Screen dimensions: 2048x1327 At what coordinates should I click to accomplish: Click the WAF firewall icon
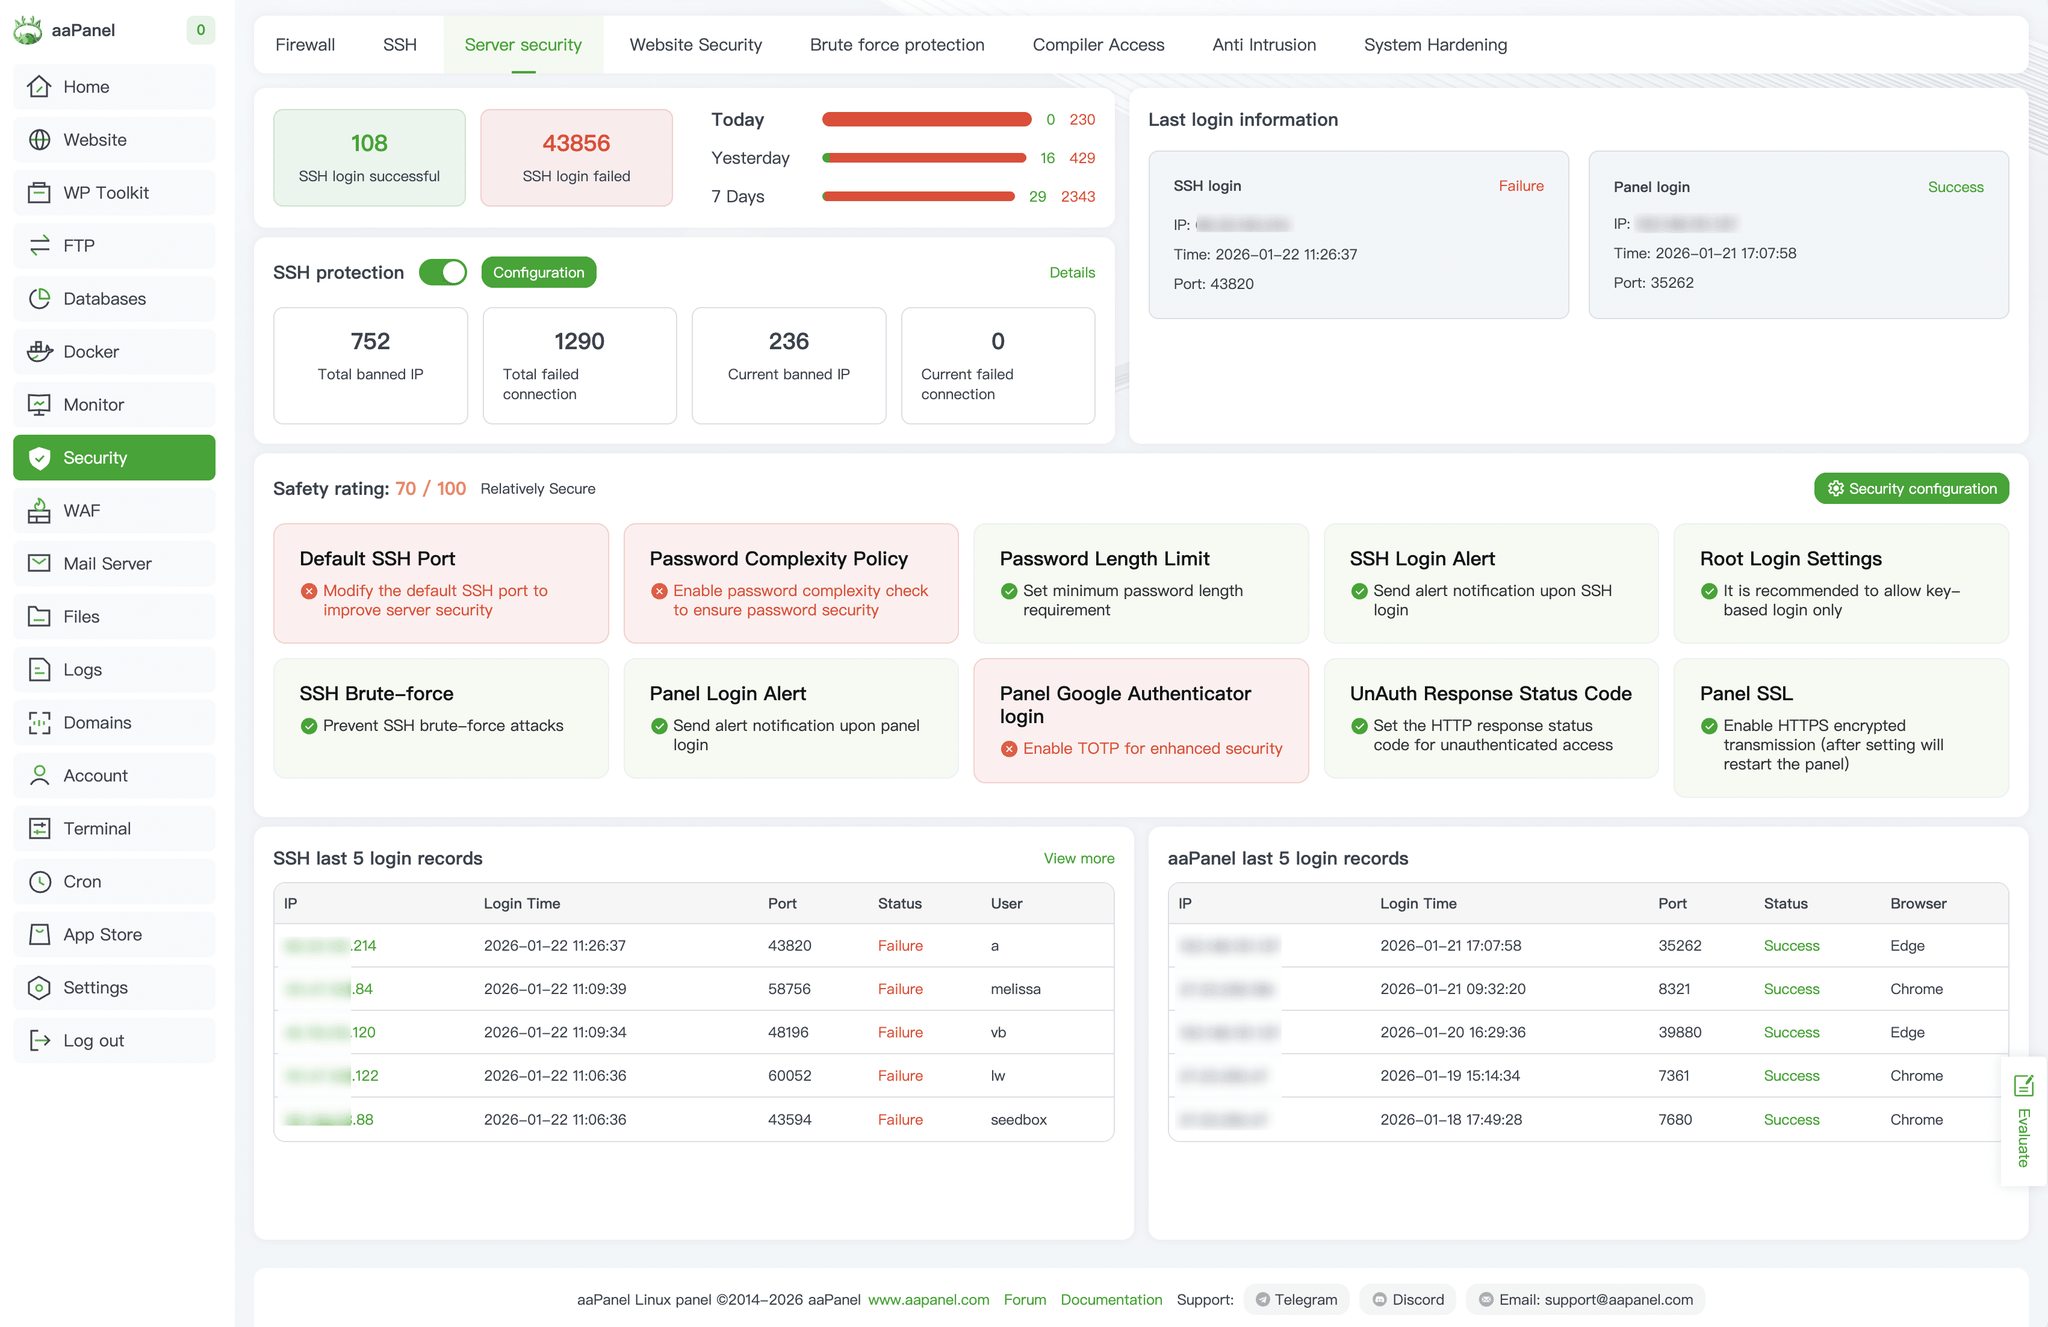[x=39, y=511]
